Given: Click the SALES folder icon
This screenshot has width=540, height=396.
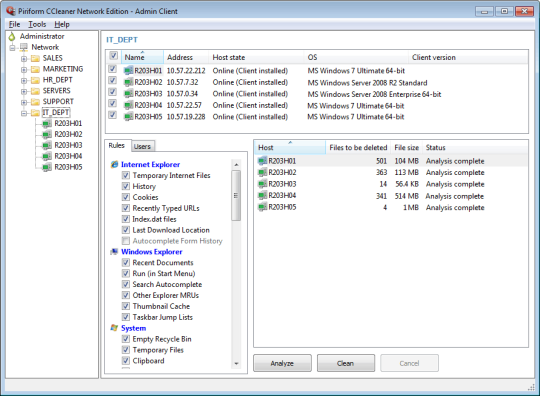Looking at the screenshot, I should click(35, 58).
